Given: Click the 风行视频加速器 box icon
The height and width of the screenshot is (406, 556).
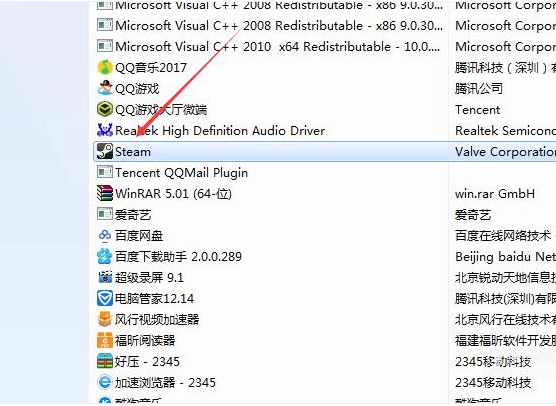Looking at the screenshot, I should (105, 319).
